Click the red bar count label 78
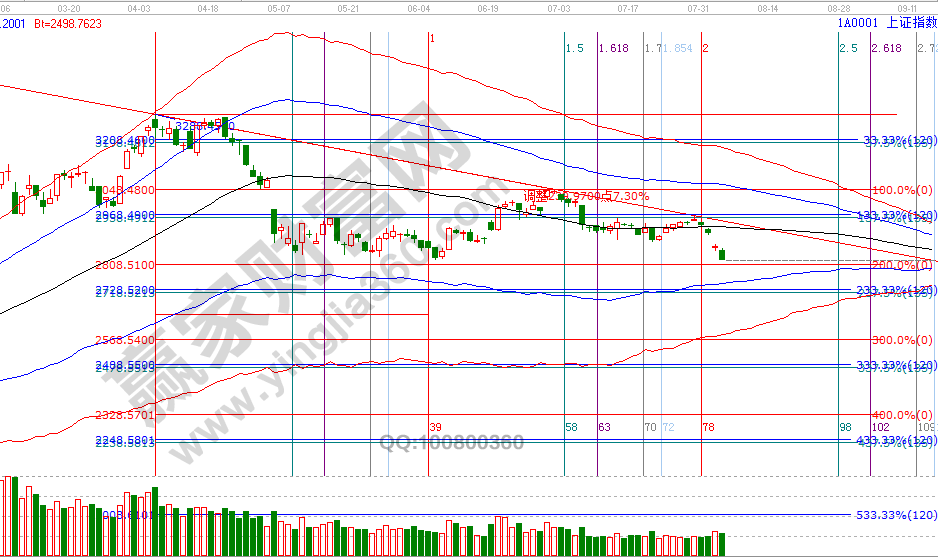This screenshot has width=938, height=557. click(x=708, y=427)
